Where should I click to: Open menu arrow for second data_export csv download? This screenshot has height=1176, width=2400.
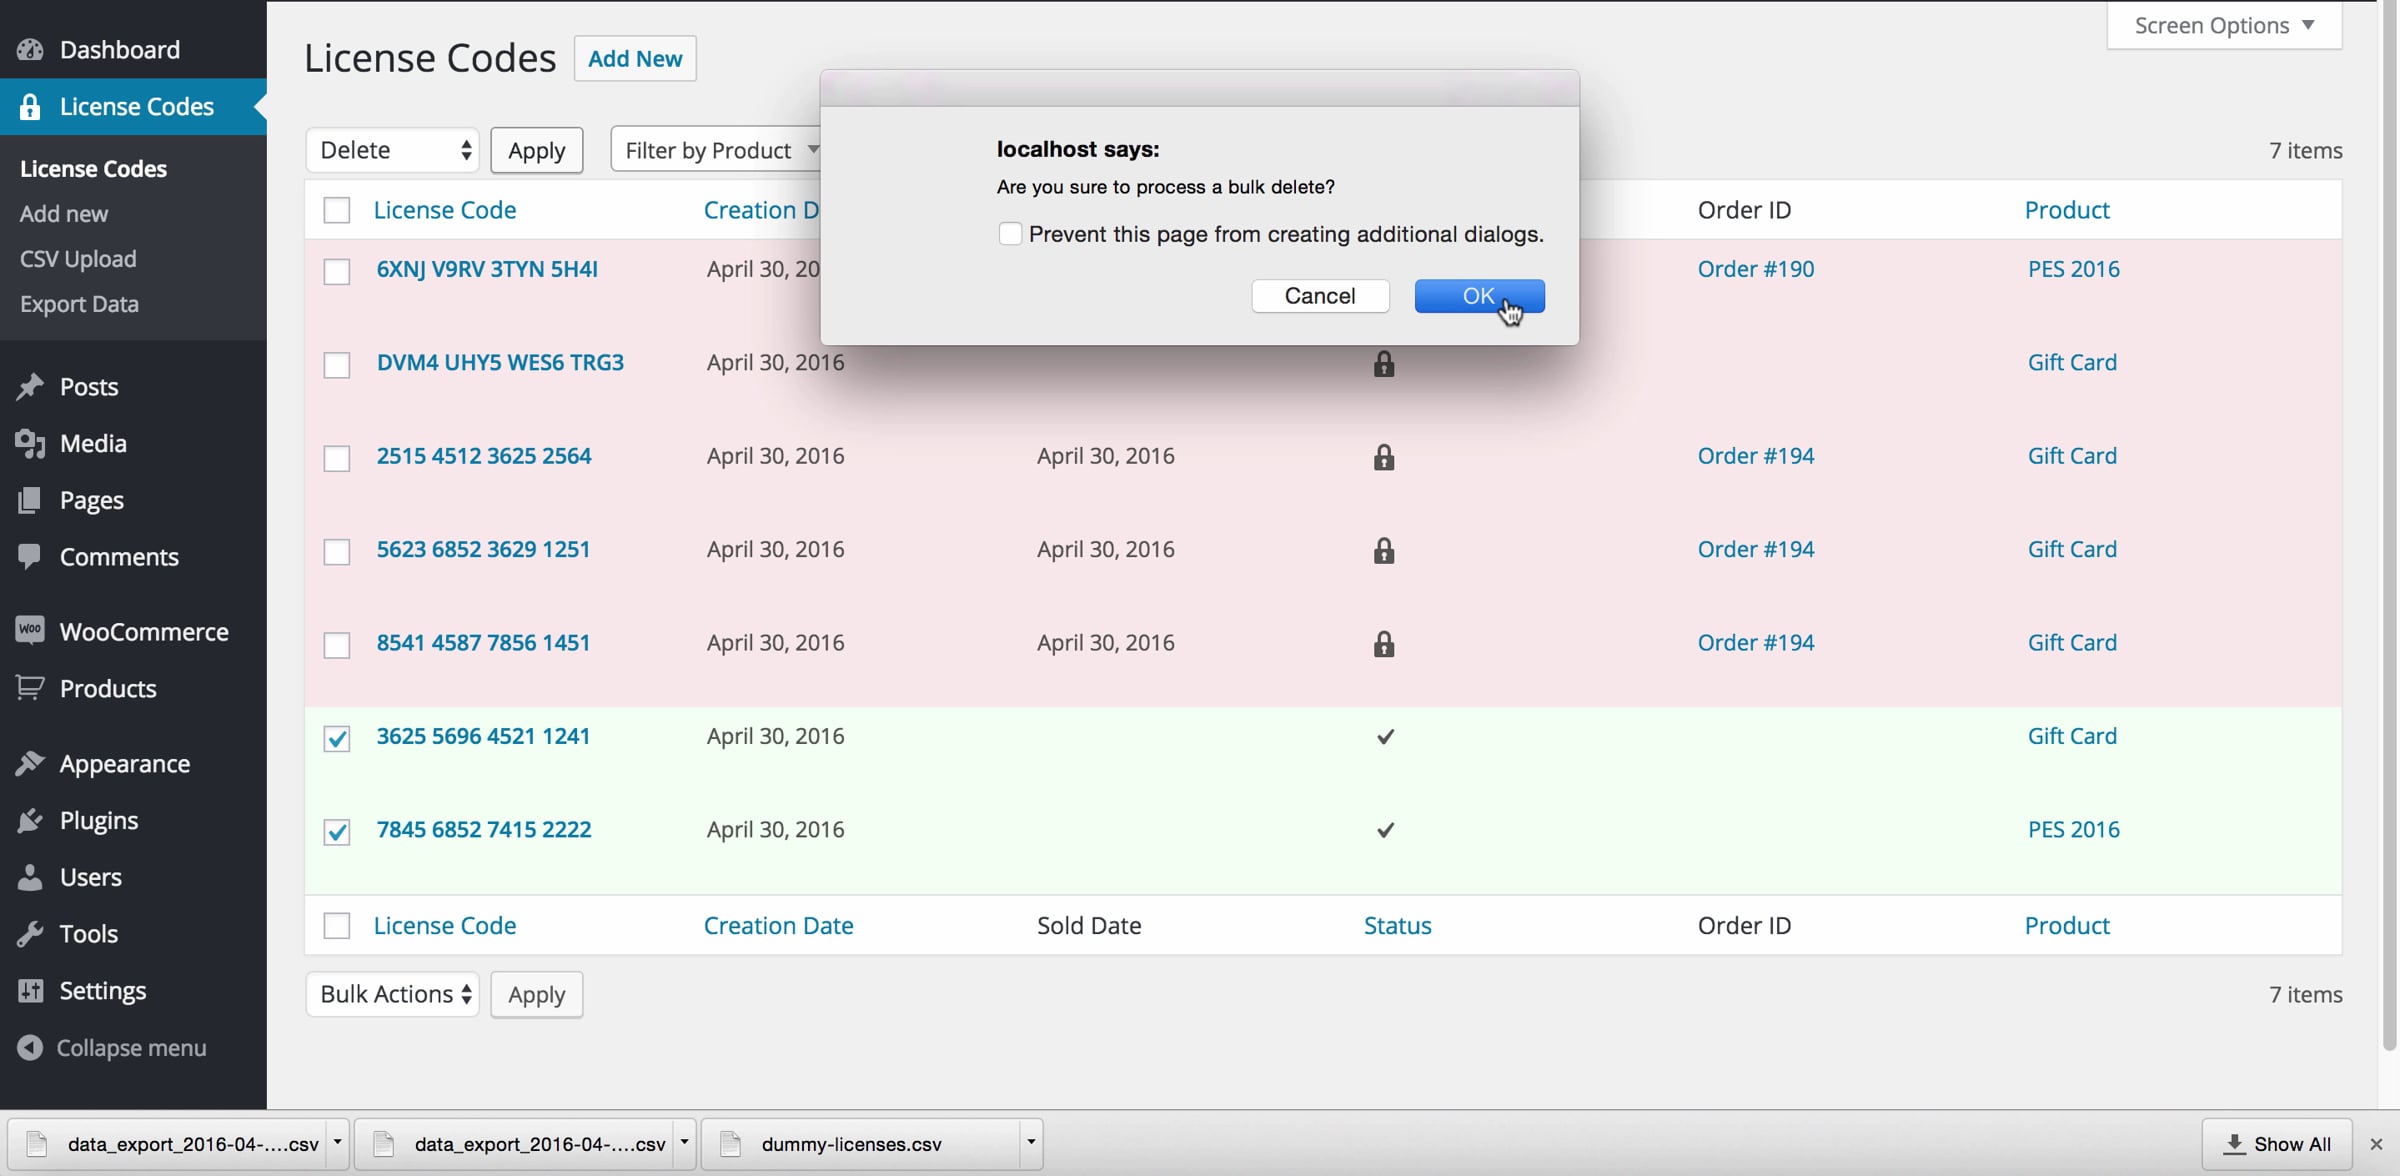pyautogui.click(x=684, y=1143)
